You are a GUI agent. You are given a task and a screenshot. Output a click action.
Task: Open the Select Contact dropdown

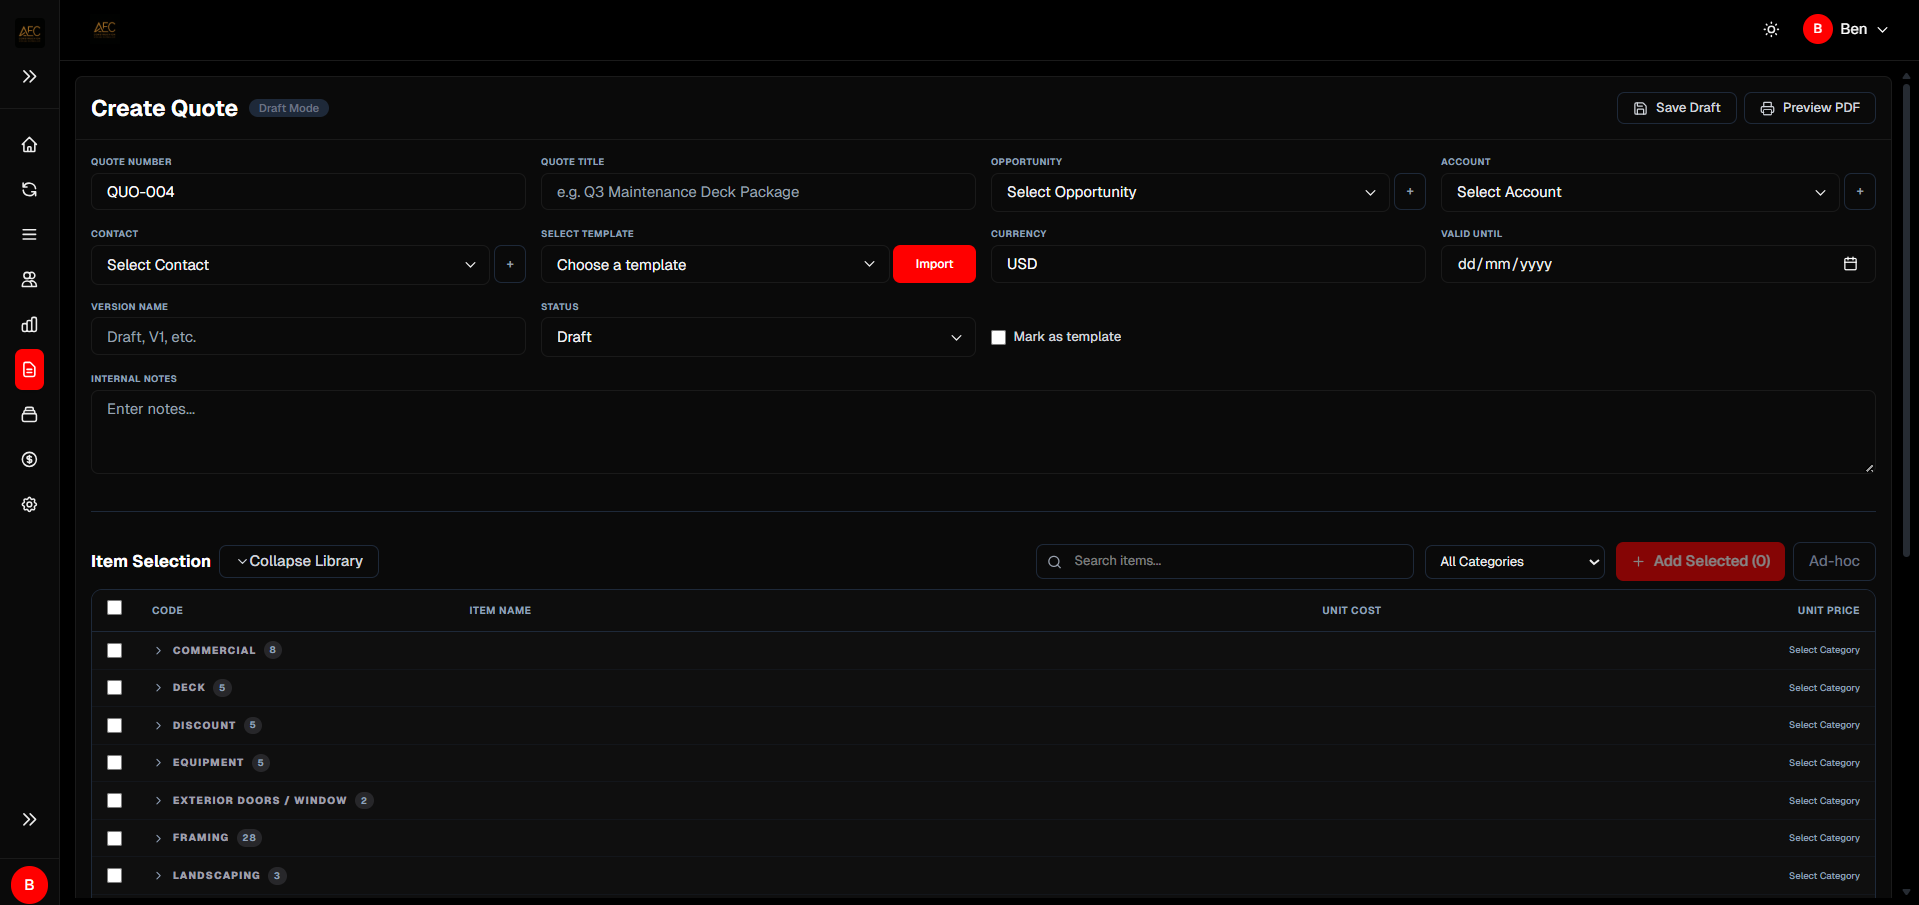tap(290, 265)
